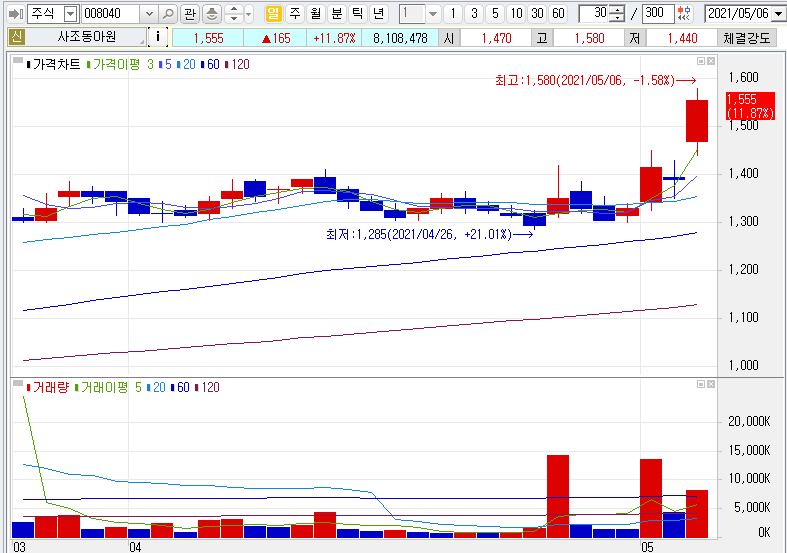787x553 pixels.
Task: Maximize the price chart panel
Action: click(701, 61)
